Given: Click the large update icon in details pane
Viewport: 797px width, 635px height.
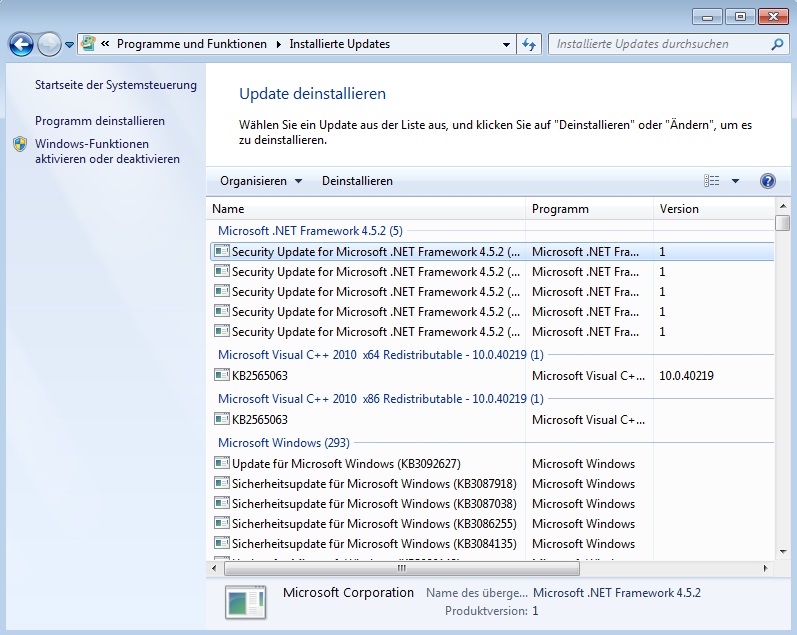Looking at the screenshot, I should 246,602.
